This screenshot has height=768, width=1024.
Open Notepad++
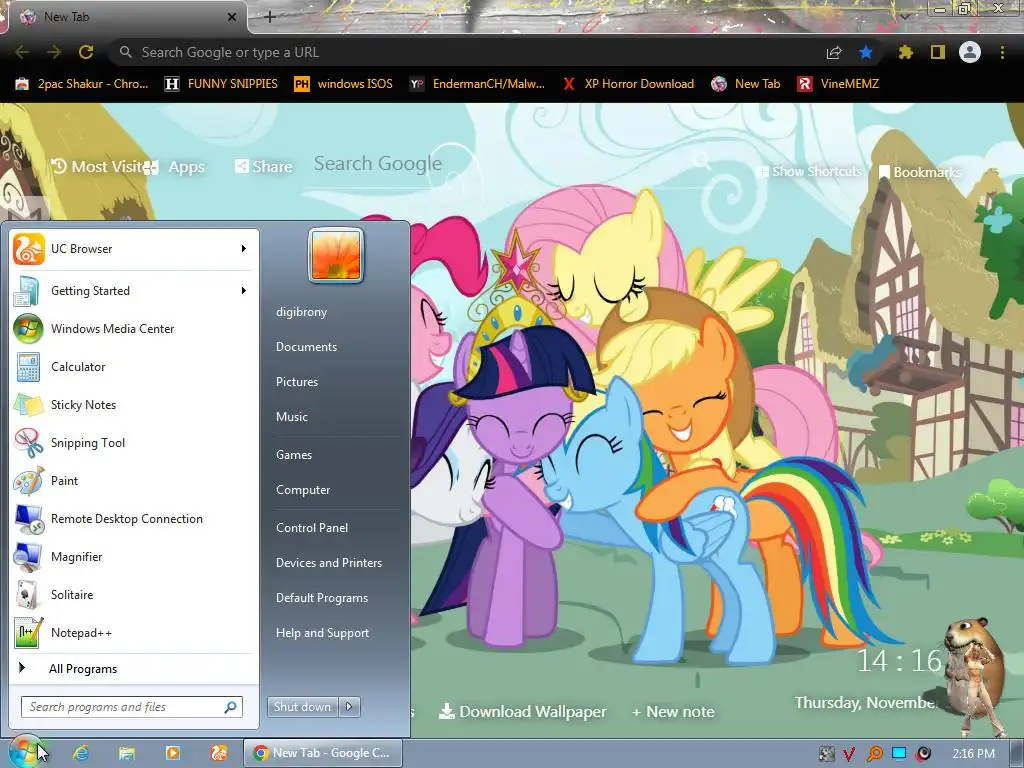click(x=134, y=632)
